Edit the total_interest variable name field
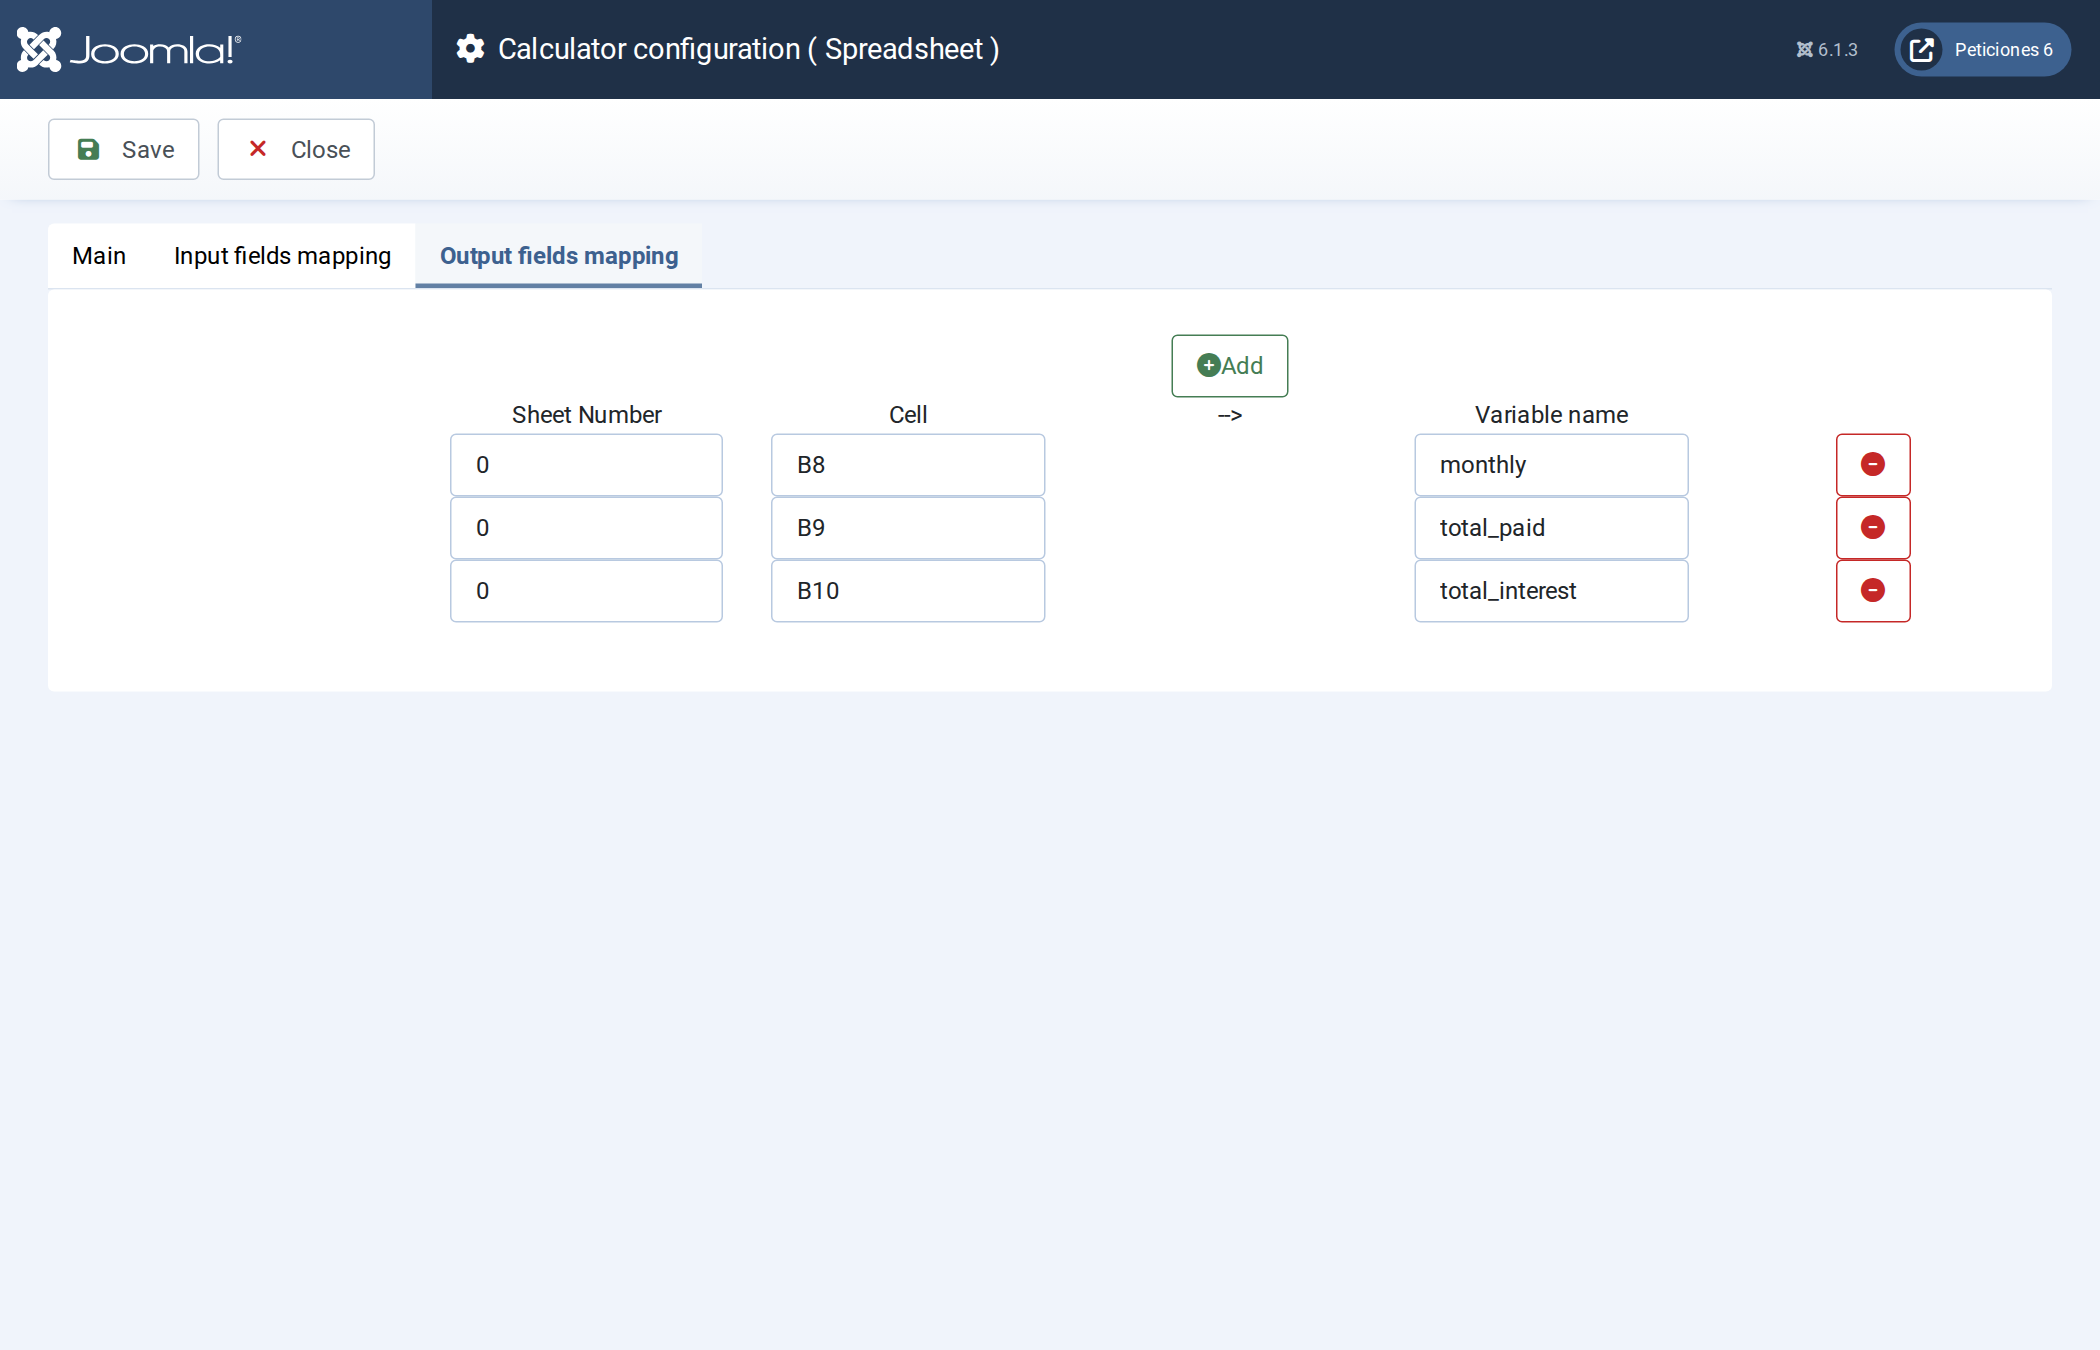2100x1350 pixels. (x=1551, y=591)
